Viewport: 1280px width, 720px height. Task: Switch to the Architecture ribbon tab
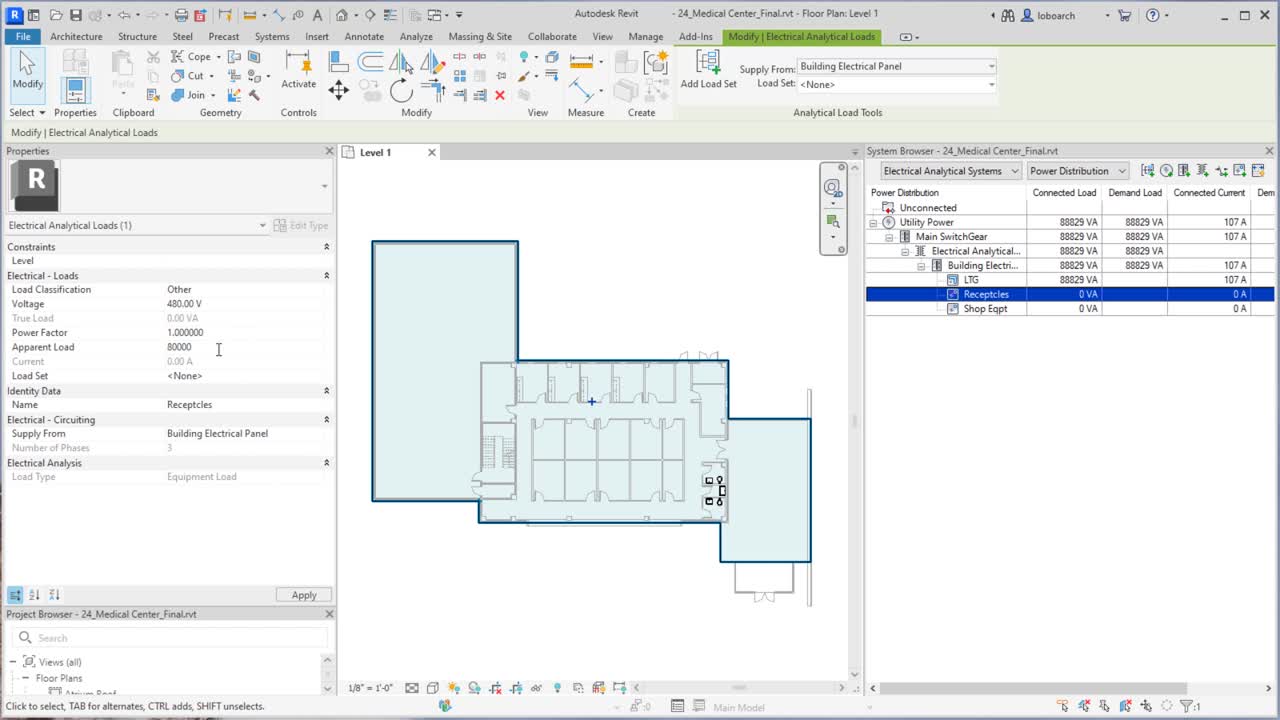pos(76,36)
